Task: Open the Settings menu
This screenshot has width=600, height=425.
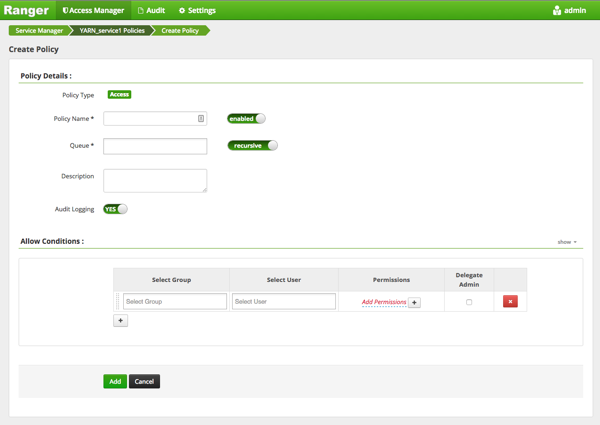Action: 197,10
